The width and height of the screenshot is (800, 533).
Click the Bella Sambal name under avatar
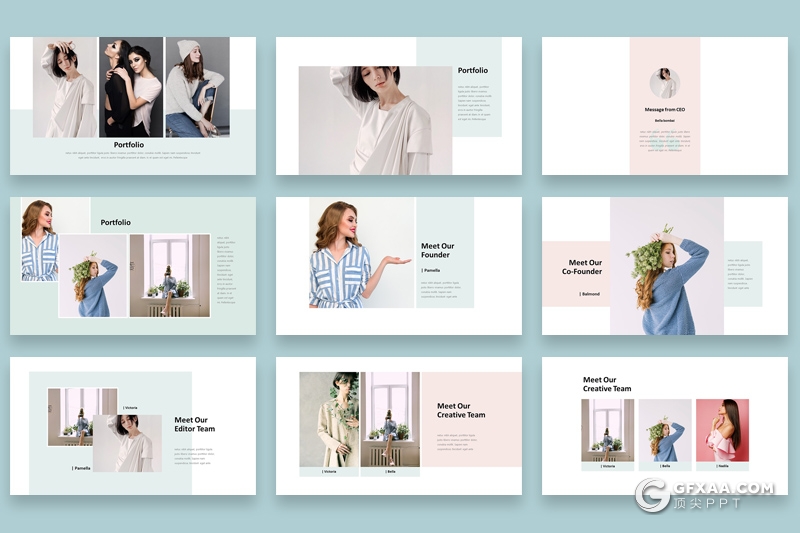tap(664, 120)
